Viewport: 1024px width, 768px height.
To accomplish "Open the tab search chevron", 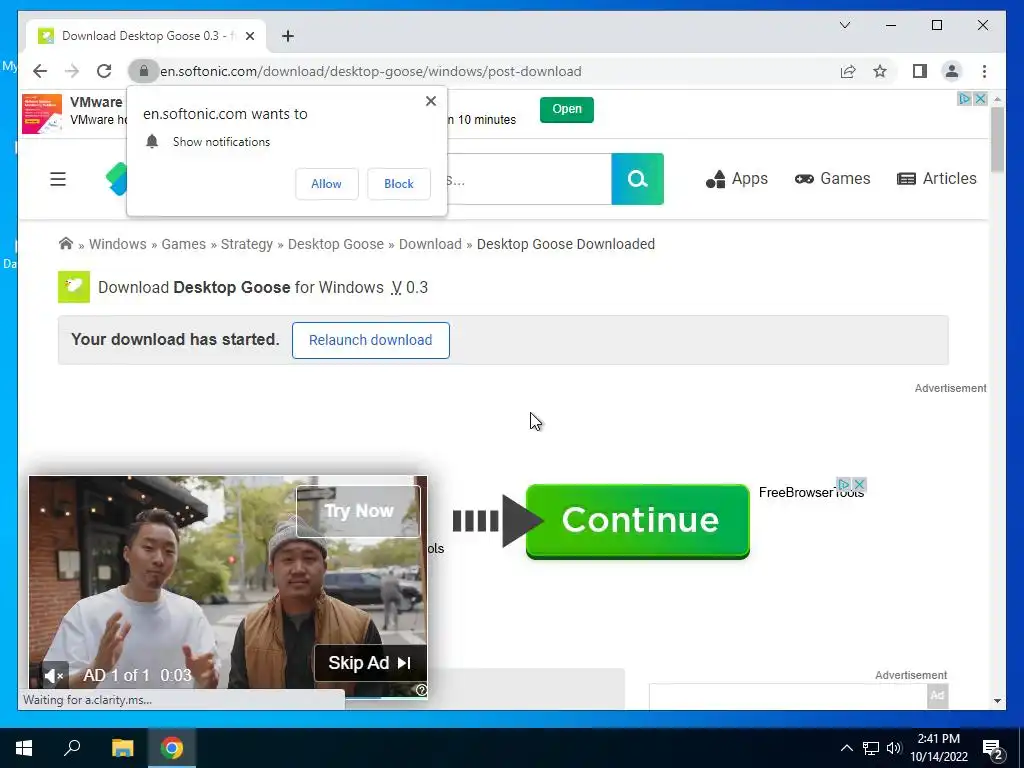I will (844, 25).
